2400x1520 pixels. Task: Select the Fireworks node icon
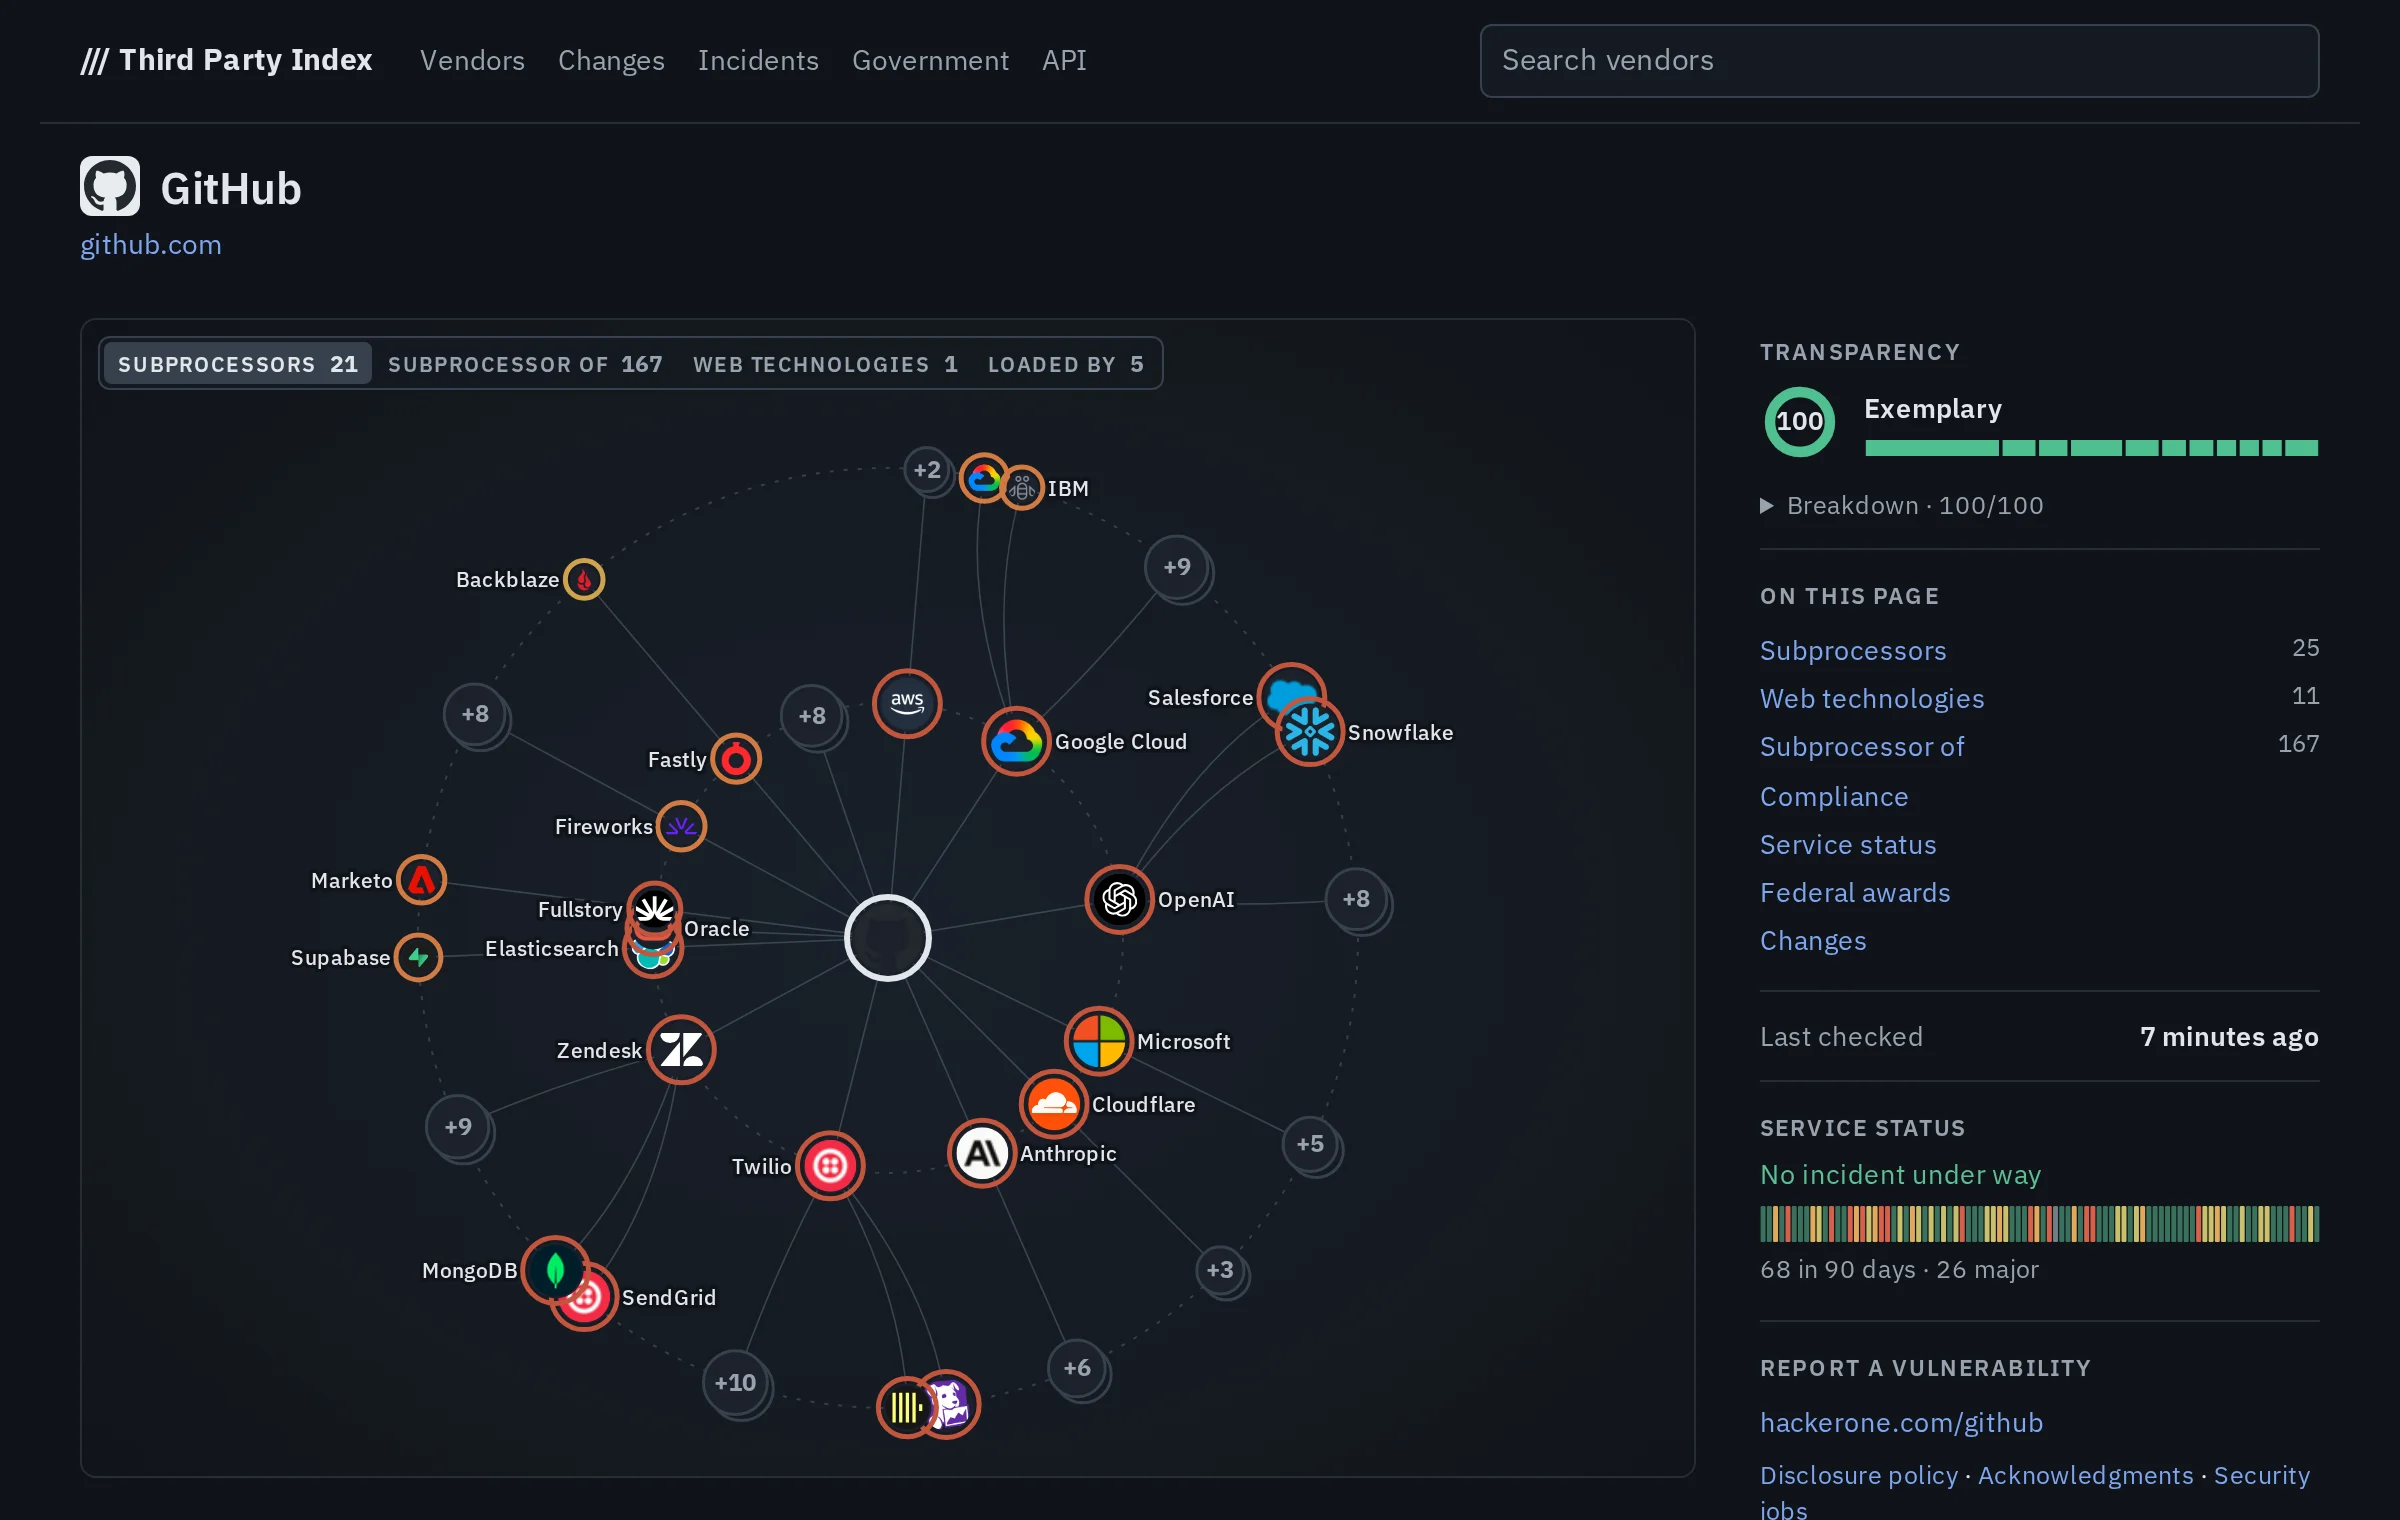[x=681, y=826]
